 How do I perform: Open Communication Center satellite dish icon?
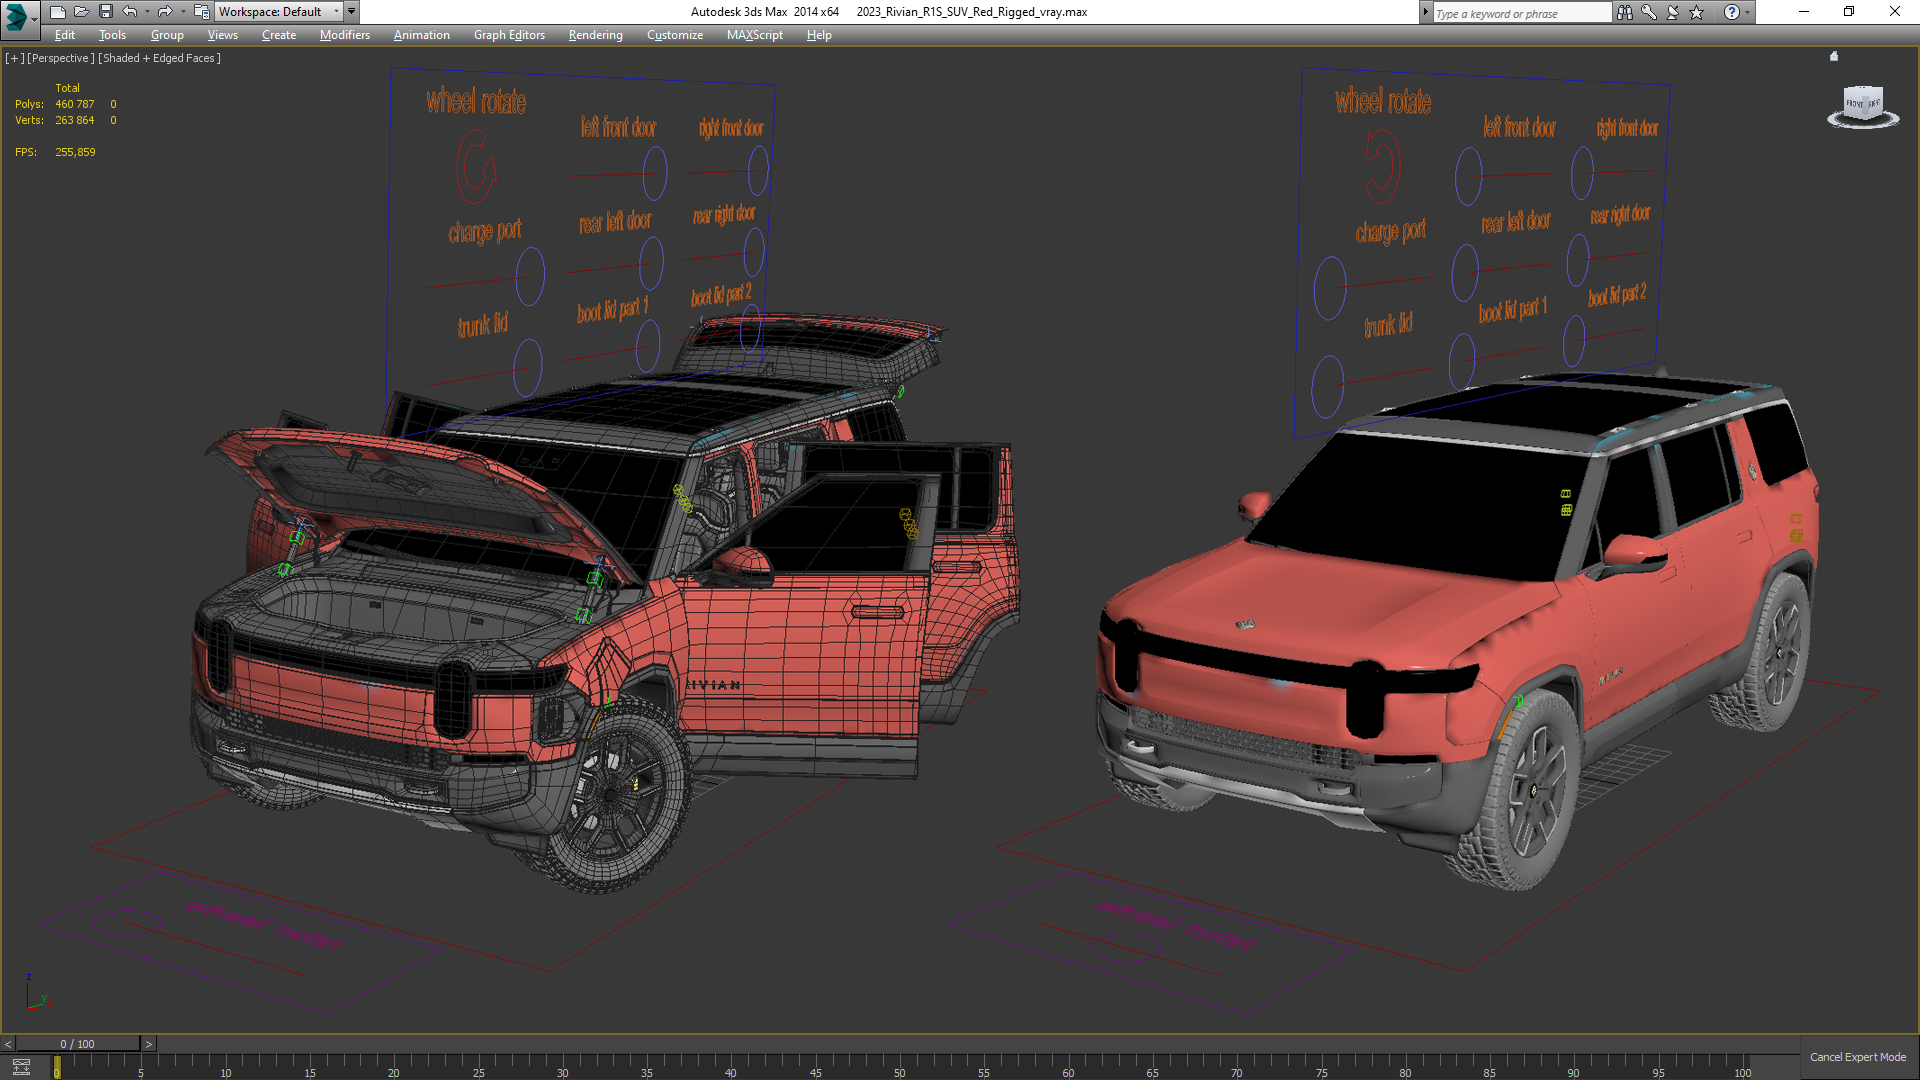(x=1673, y=12)
